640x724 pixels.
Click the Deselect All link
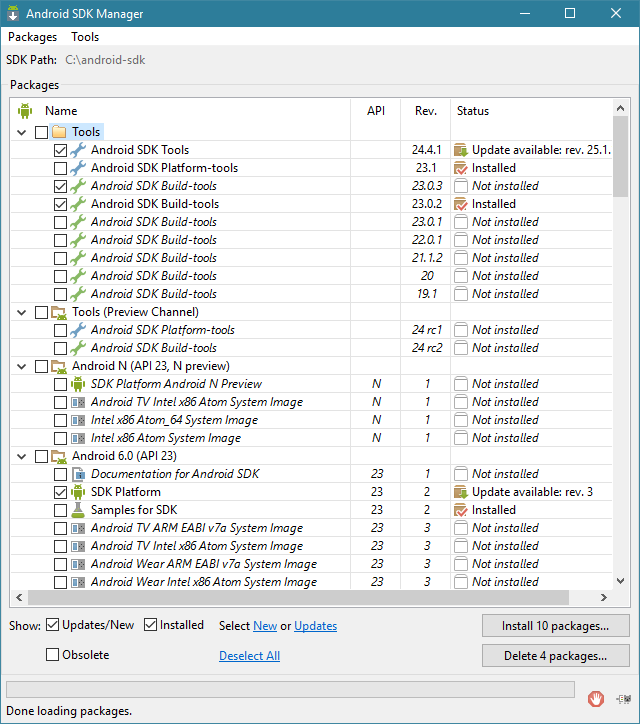pyautogui.click(x=249, y=656)
